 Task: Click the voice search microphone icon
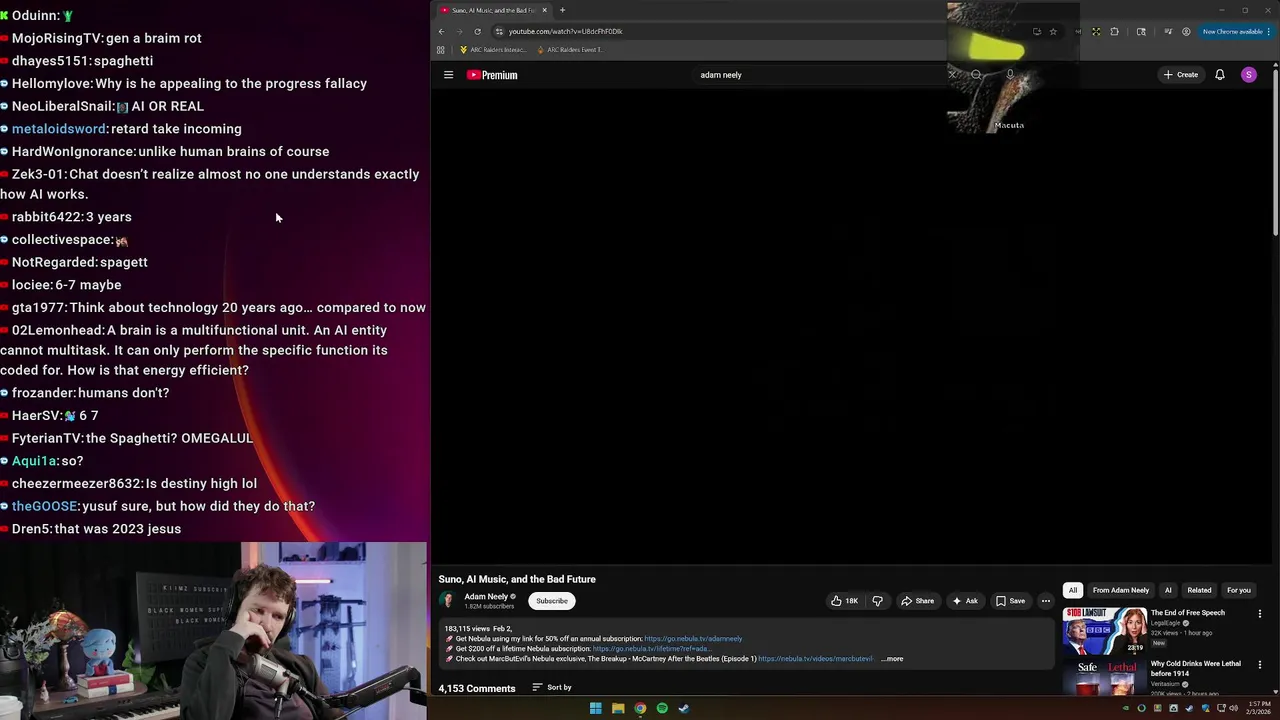click(1010, 75)
